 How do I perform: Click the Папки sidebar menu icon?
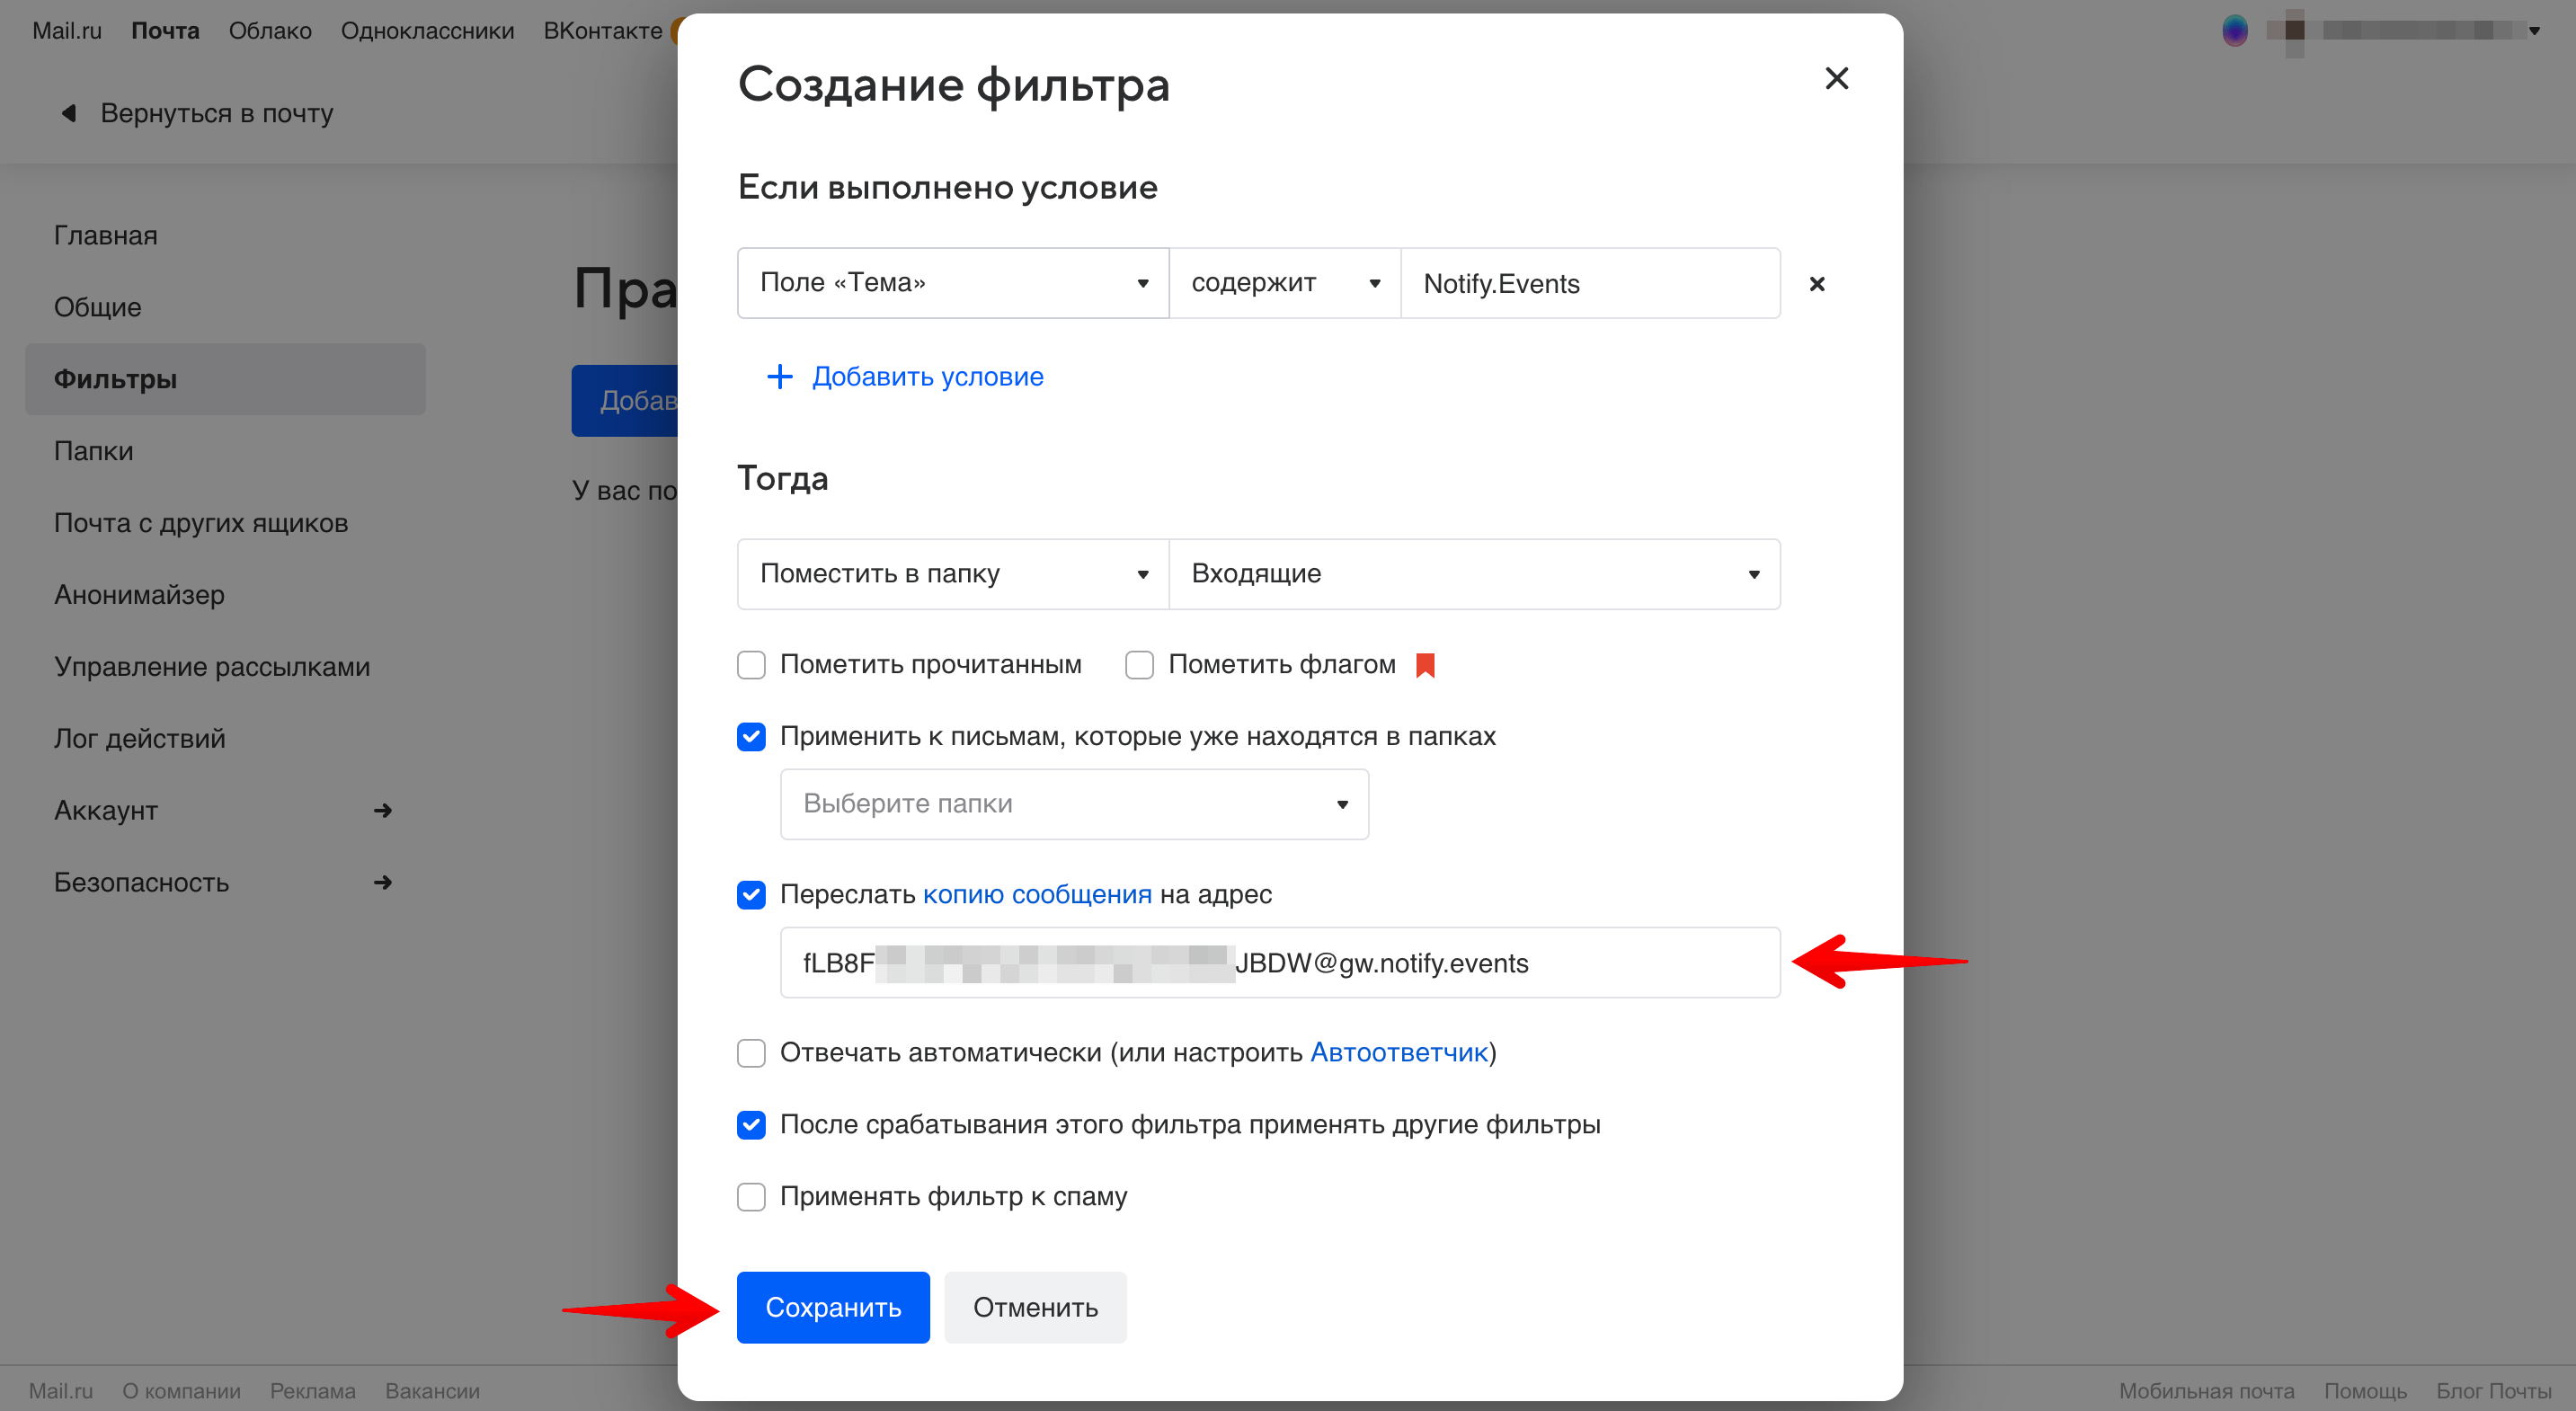pyautogui.click(x=93, y=450)
